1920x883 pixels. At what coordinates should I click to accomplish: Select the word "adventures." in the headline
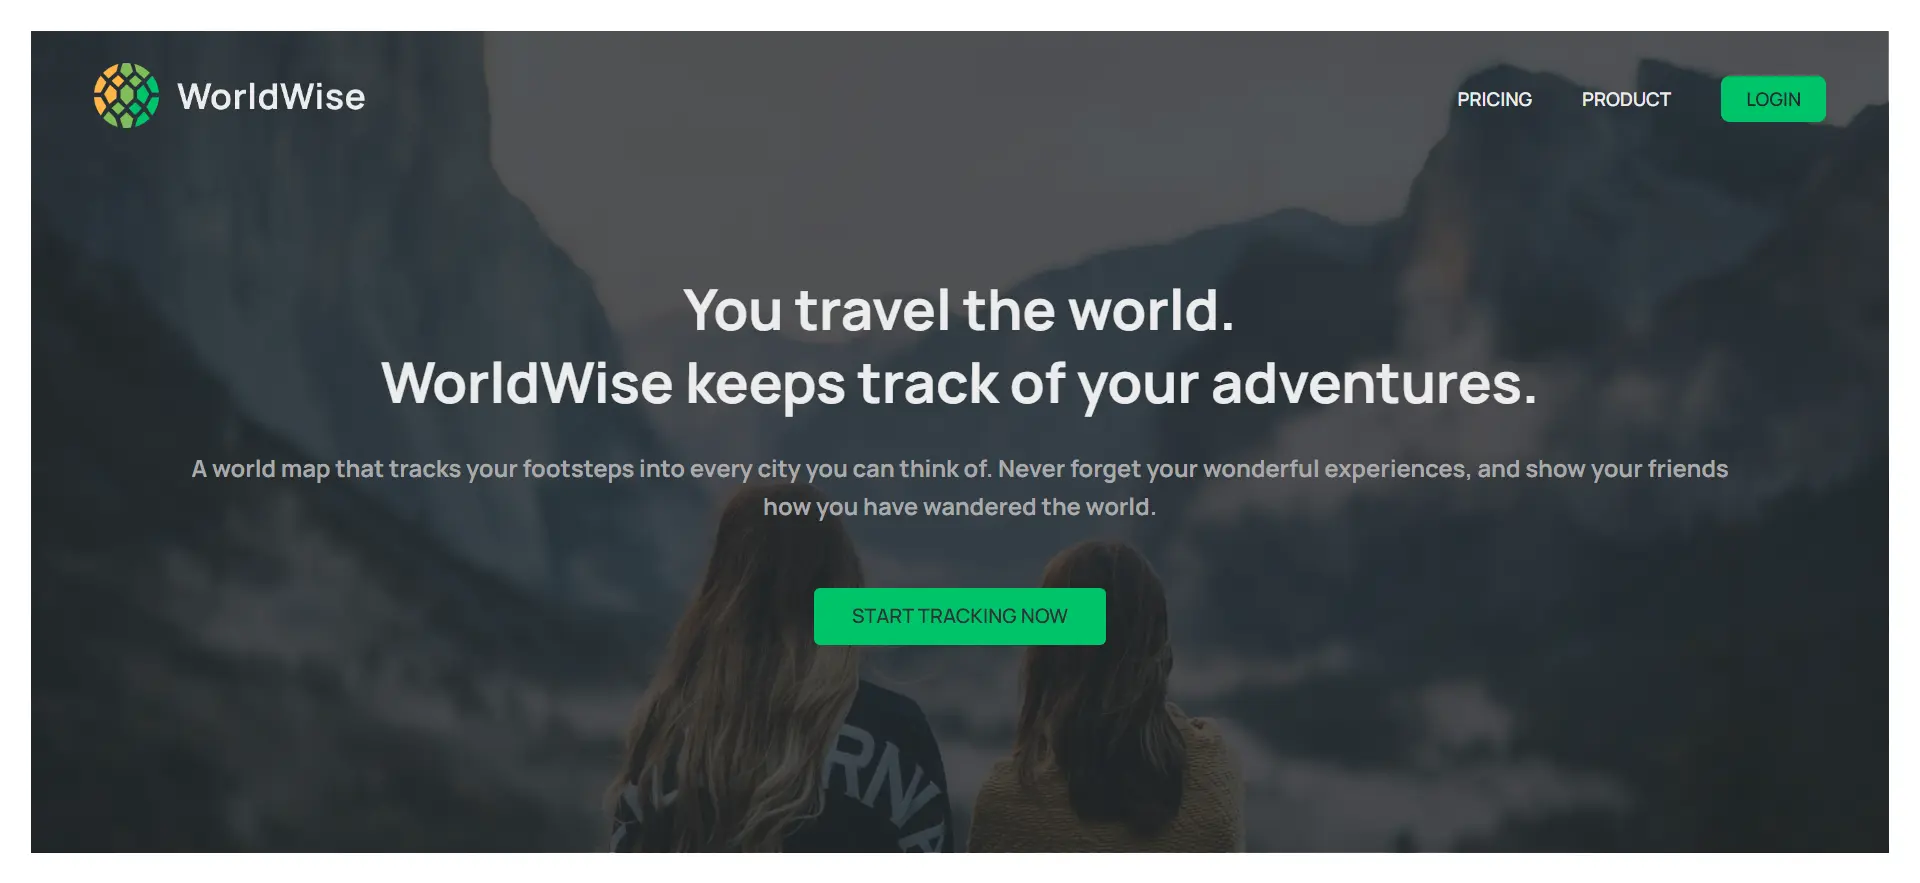[1374, 384]
